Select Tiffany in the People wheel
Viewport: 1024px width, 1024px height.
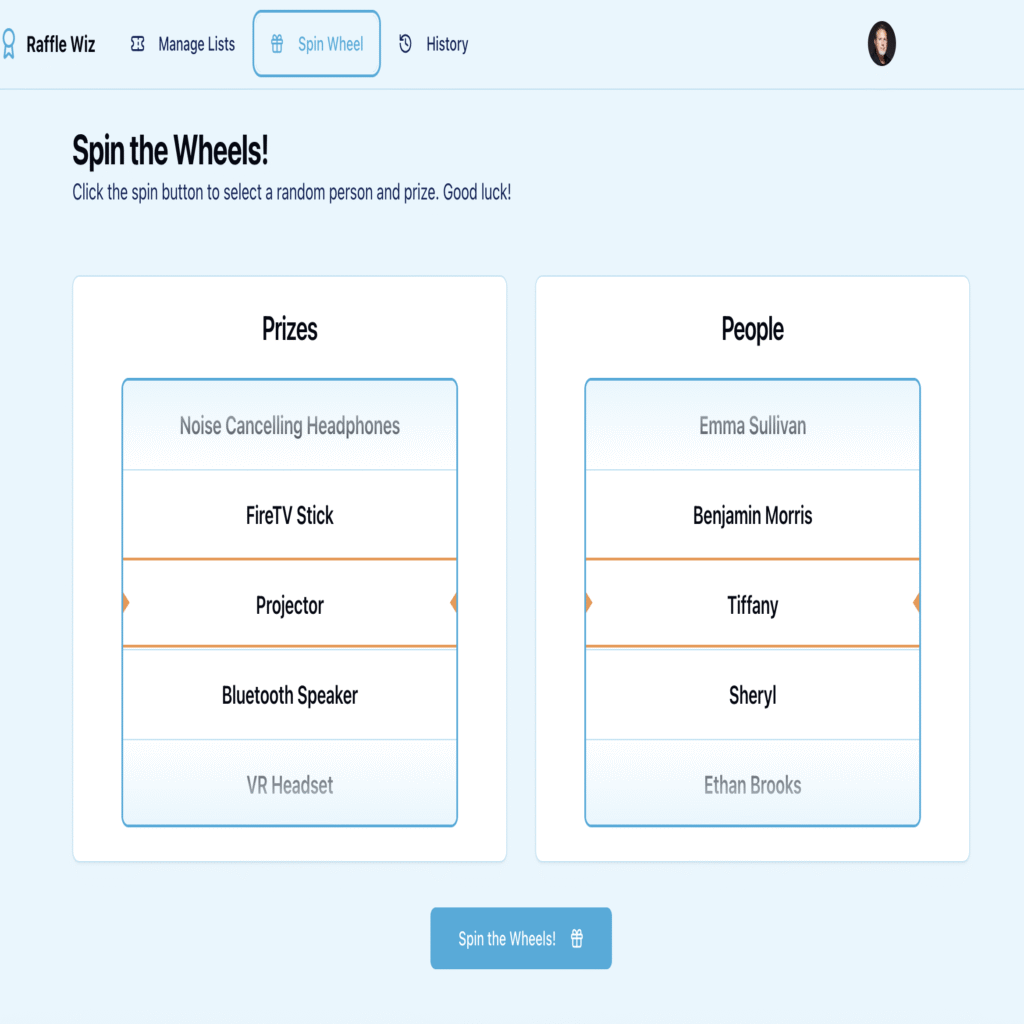[x=752, y=605]
